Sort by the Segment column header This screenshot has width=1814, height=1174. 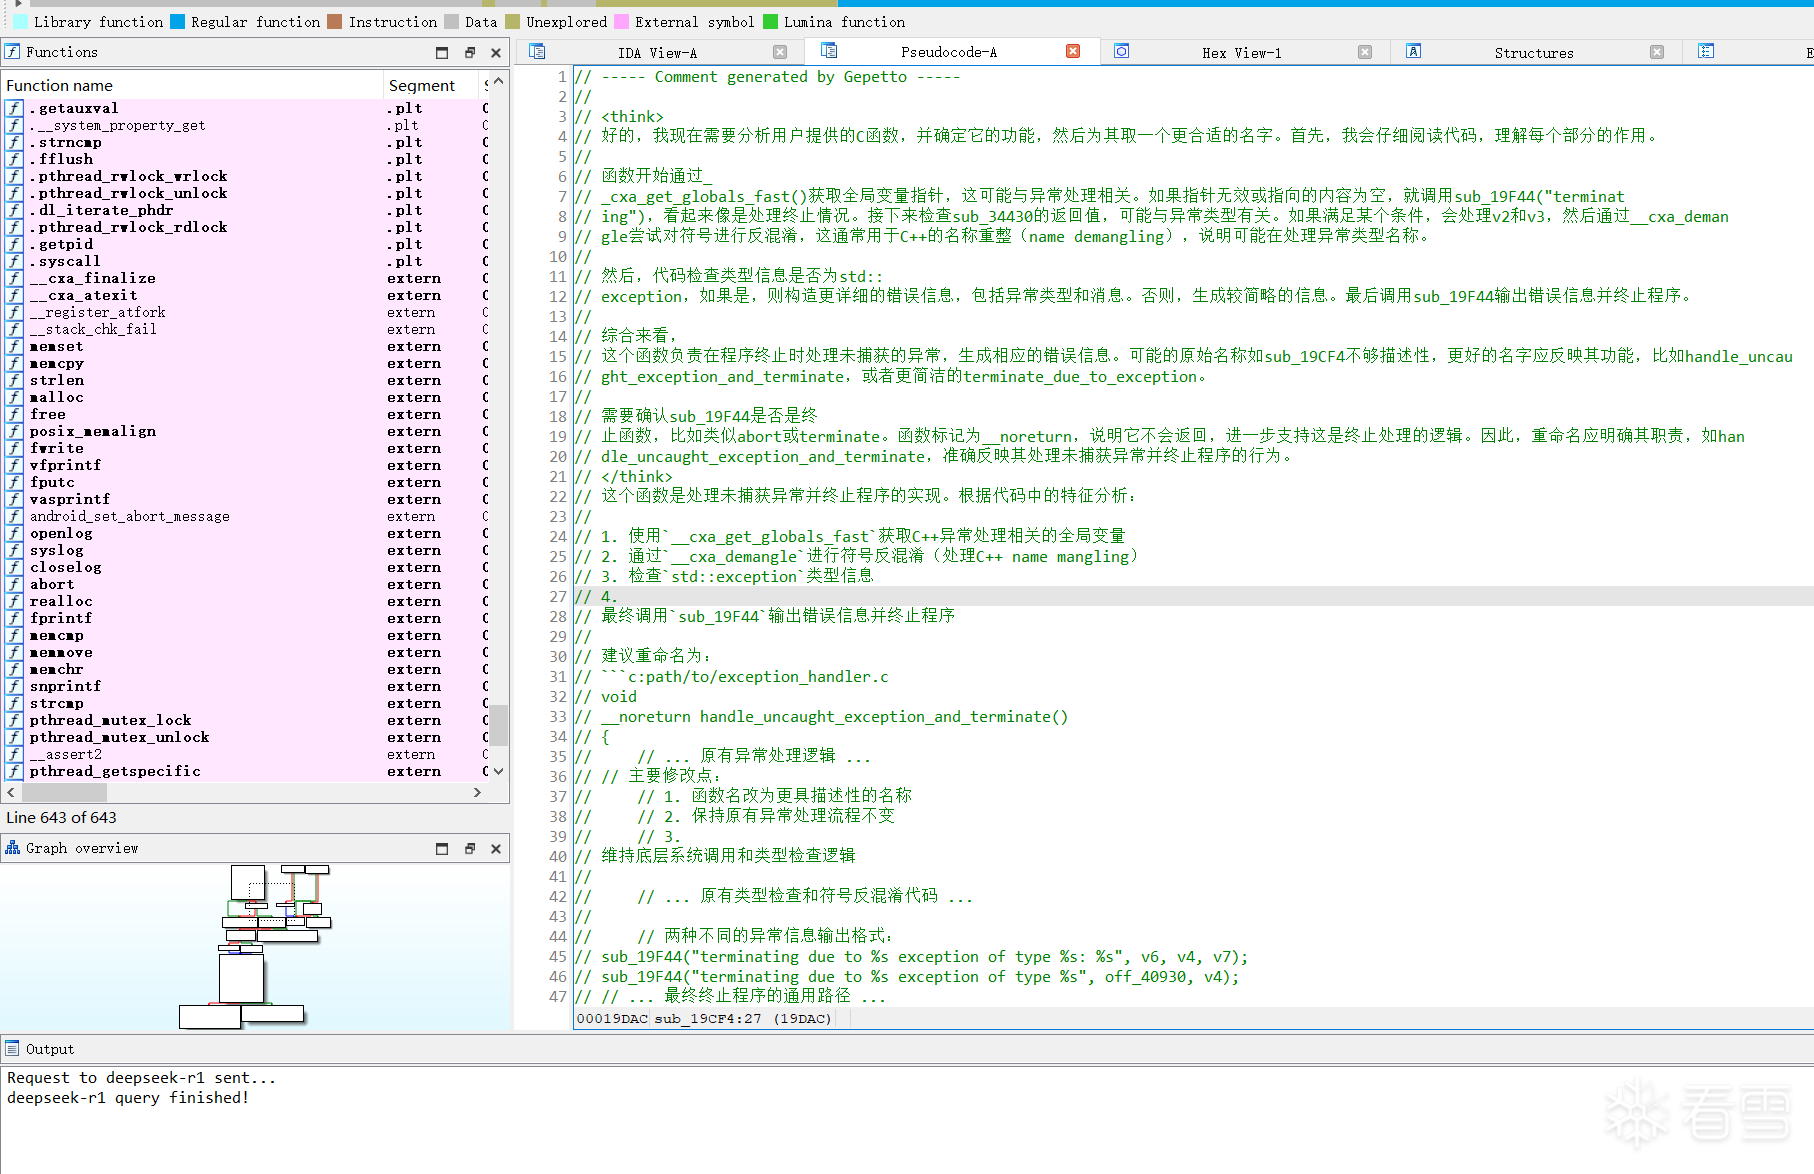(432, 85)
